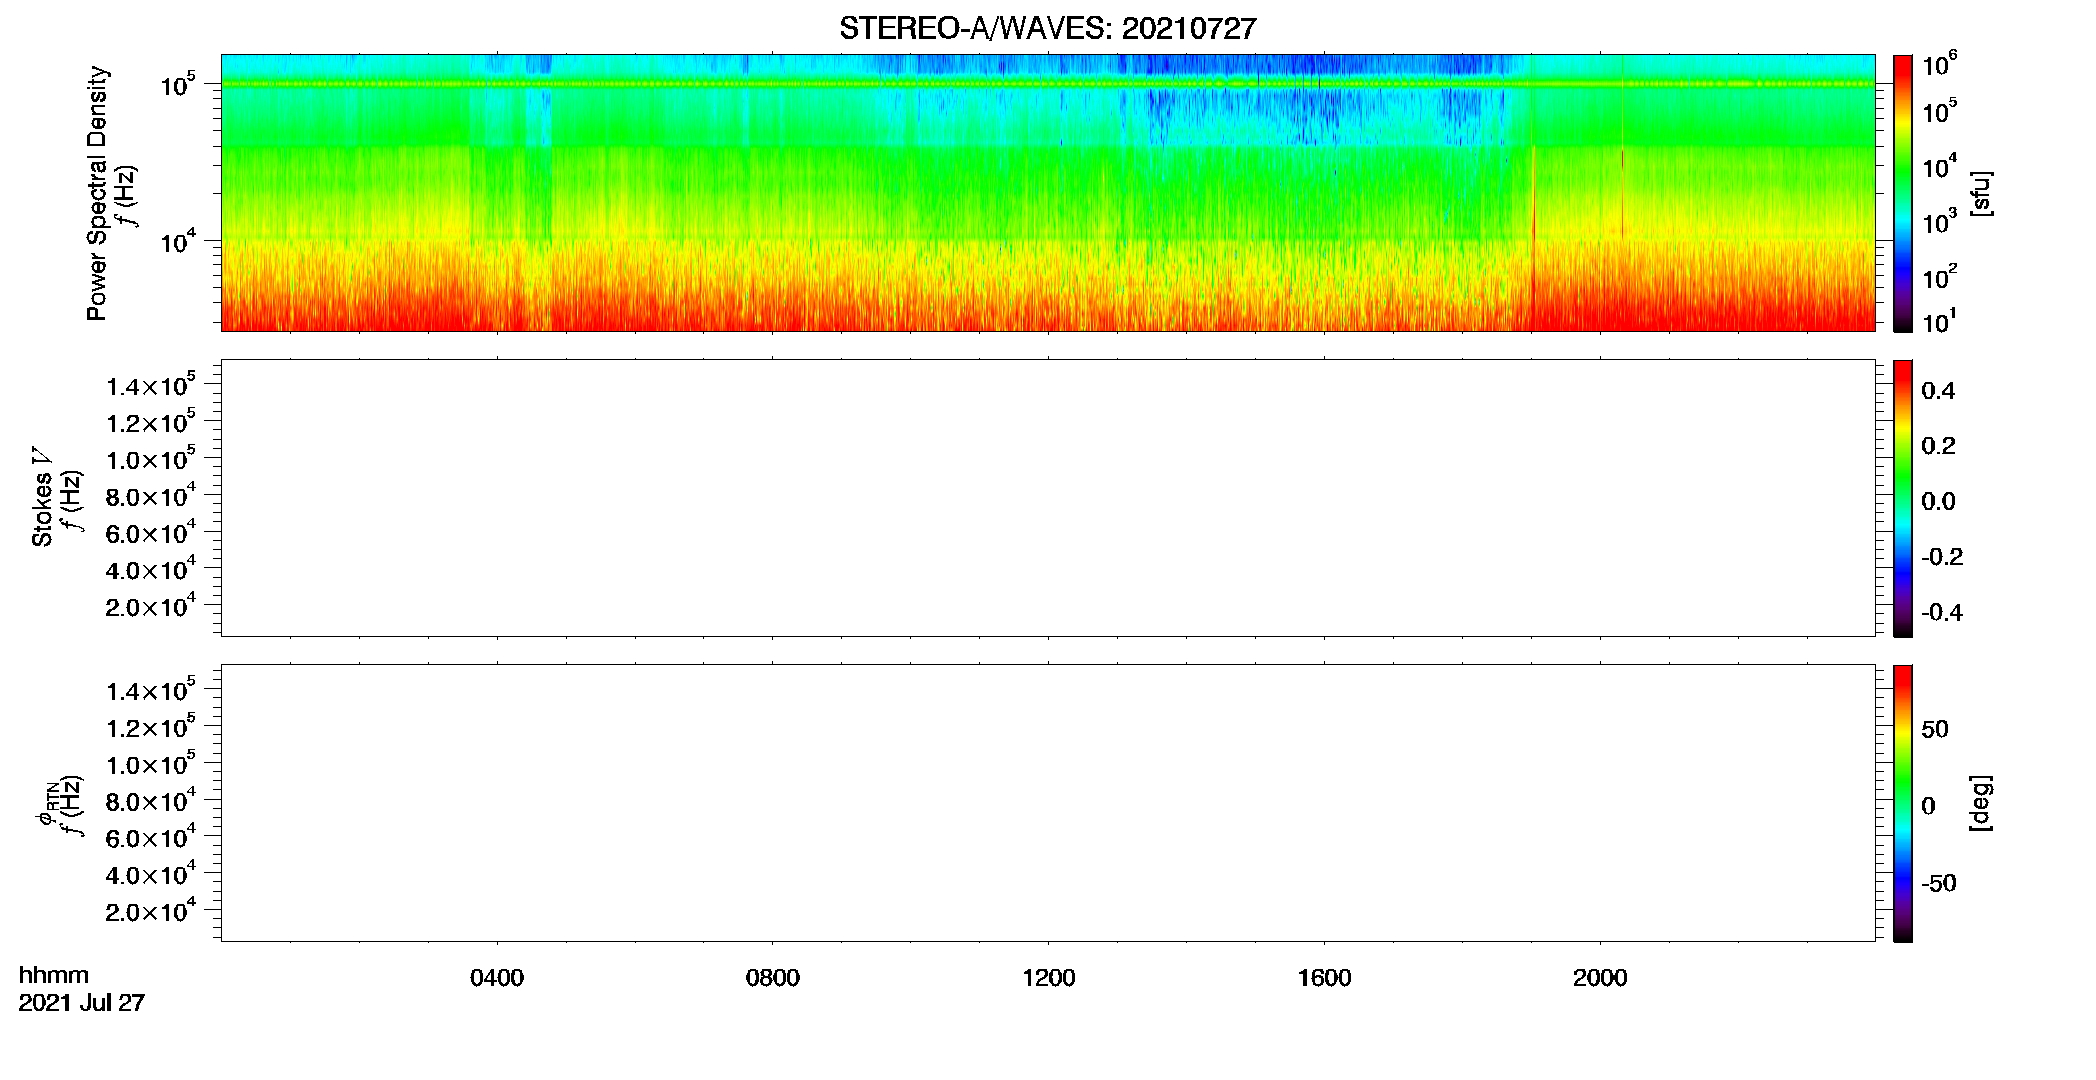
Task: Click the degree colorbar beside the bottom panel
Action: (1903, 803)
